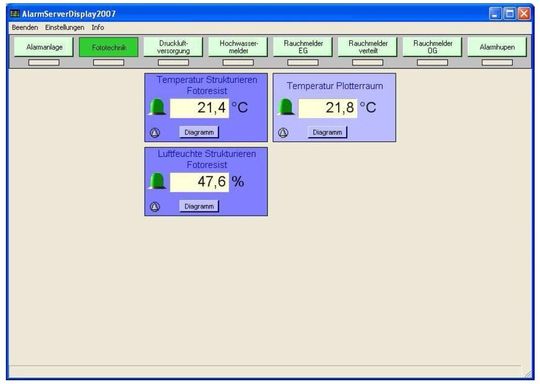
Task: Open Diagramm for Temperatur Strukturieren Fotoresist
Action: (x=199, y=132)
